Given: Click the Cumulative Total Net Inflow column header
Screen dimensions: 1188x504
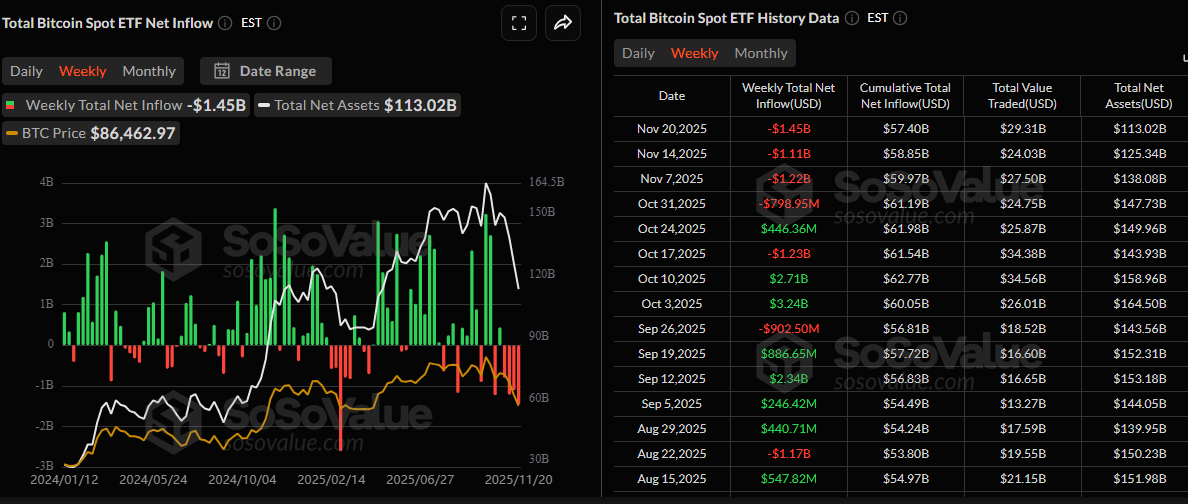Looking at the screenshot, I should pyautogui.click(x=905, y=96).
